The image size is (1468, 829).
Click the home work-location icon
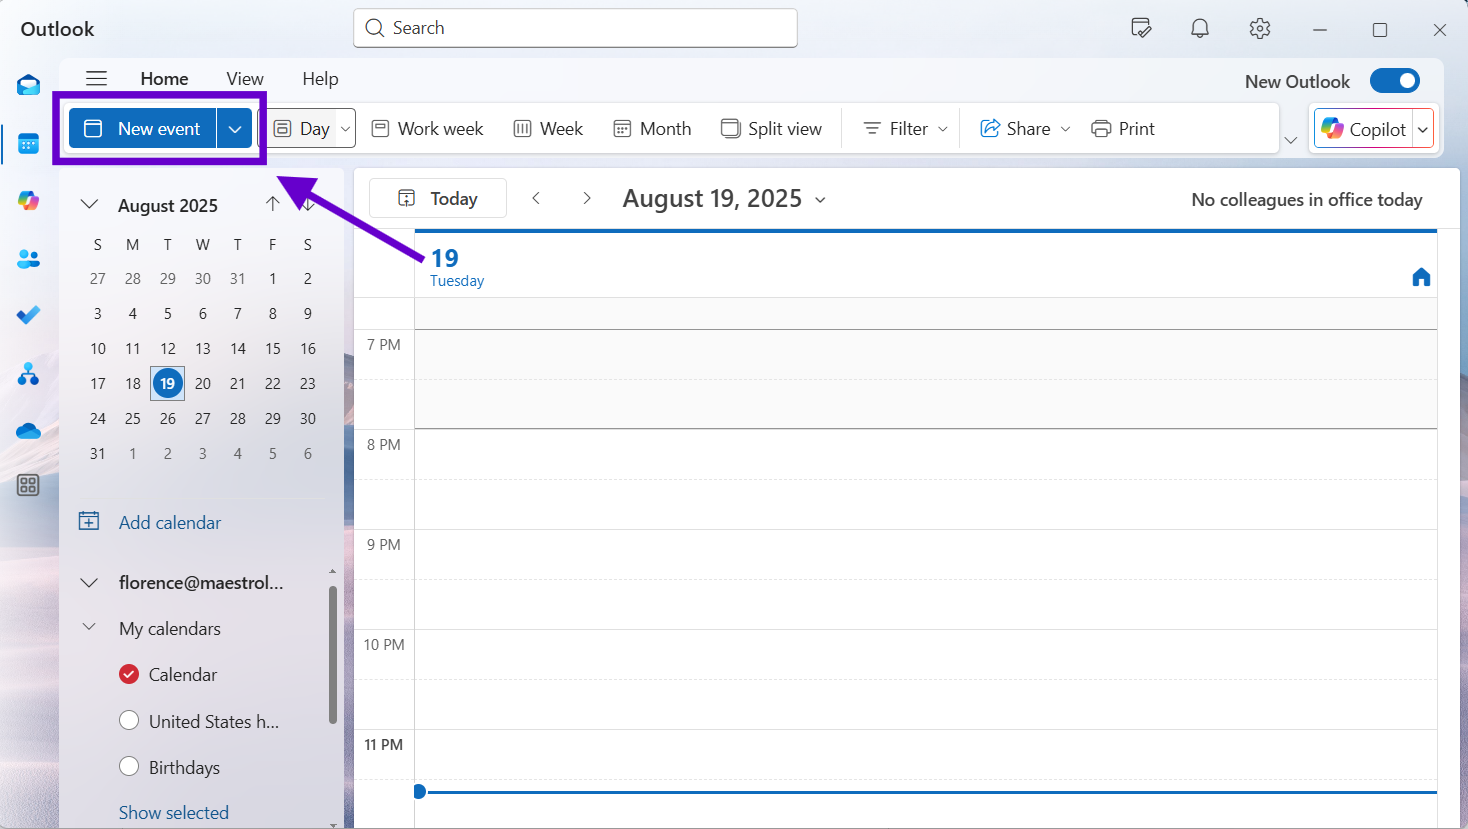(1421, 277)
